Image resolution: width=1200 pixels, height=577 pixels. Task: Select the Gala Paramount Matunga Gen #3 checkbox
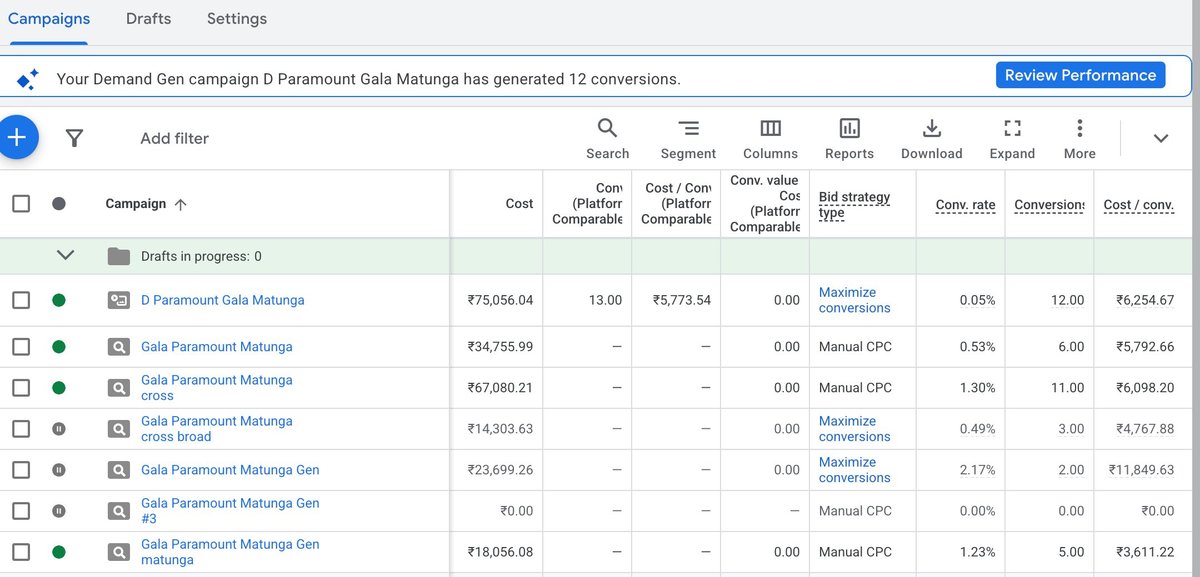click(21, 511)
